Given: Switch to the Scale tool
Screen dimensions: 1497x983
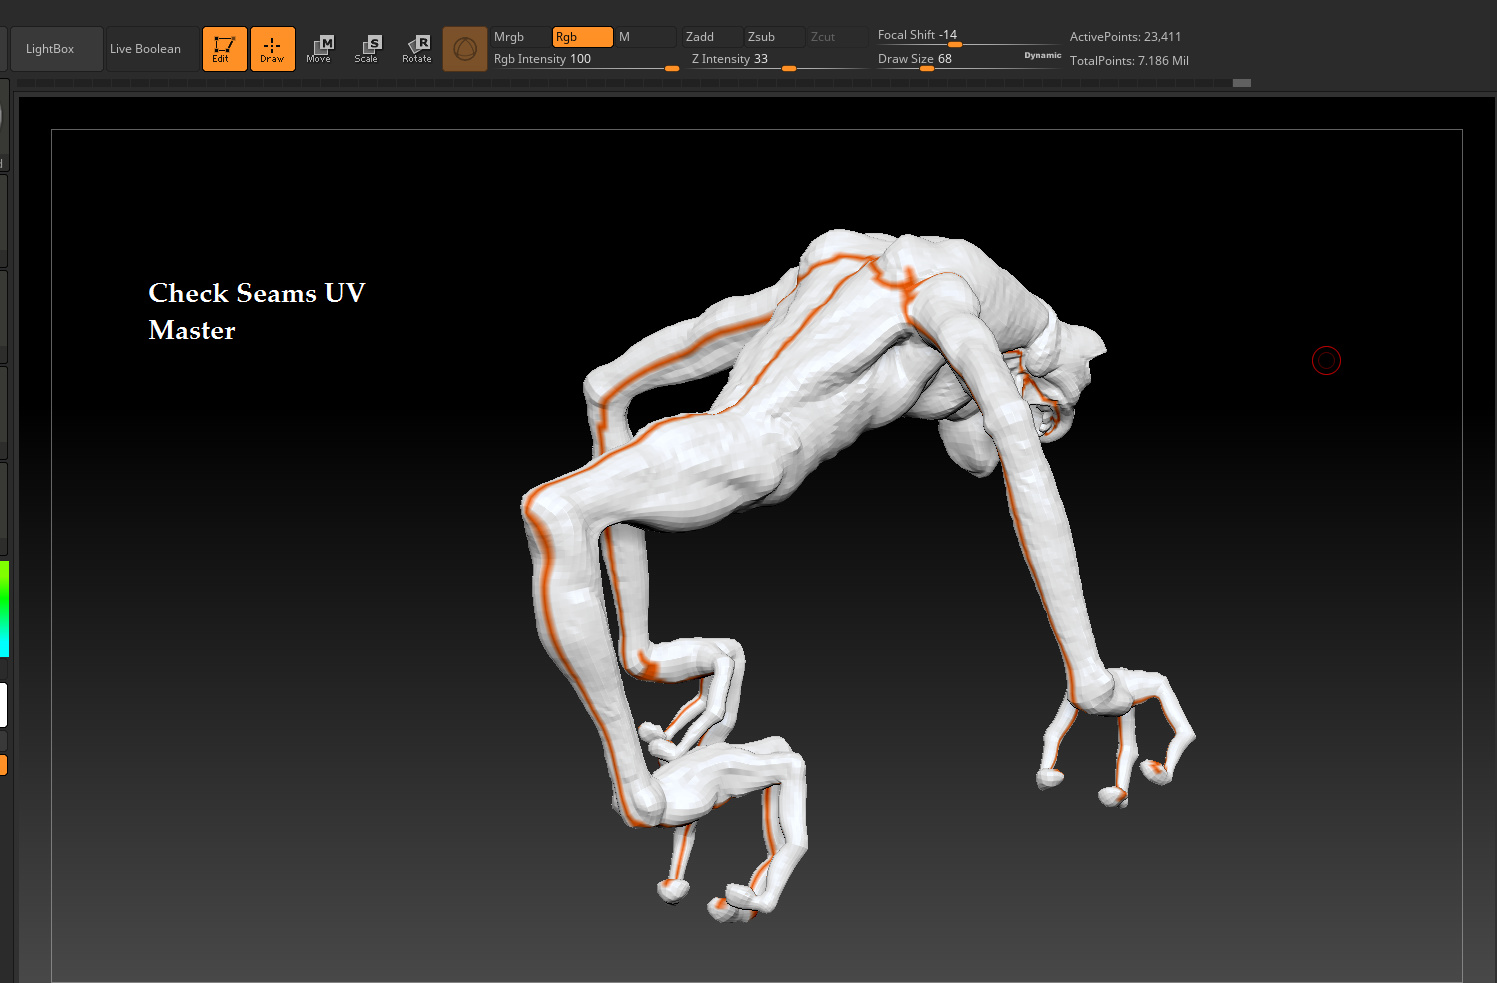Looking at the screenshot, I should point(368,49).
